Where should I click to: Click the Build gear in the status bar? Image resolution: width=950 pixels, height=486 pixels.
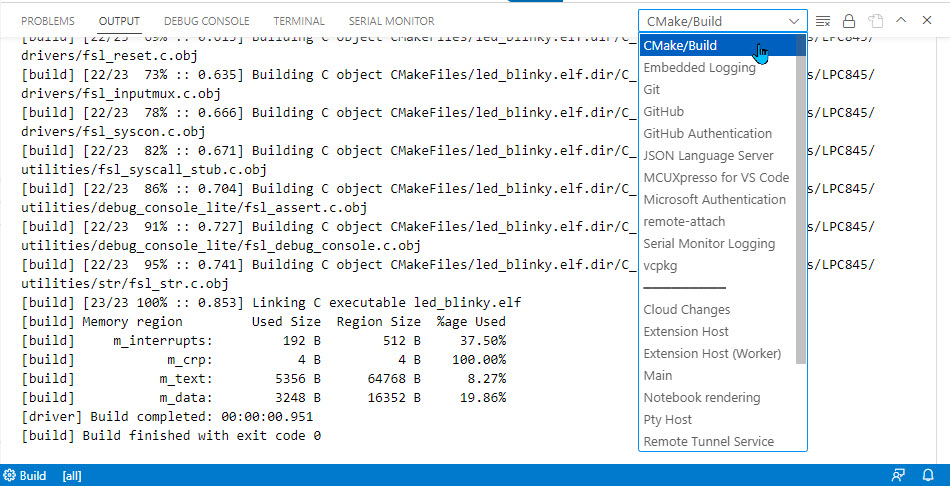(25, 475)
